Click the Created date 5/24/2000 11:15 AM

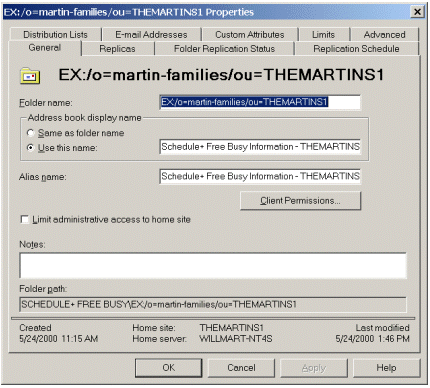(59, 339)
